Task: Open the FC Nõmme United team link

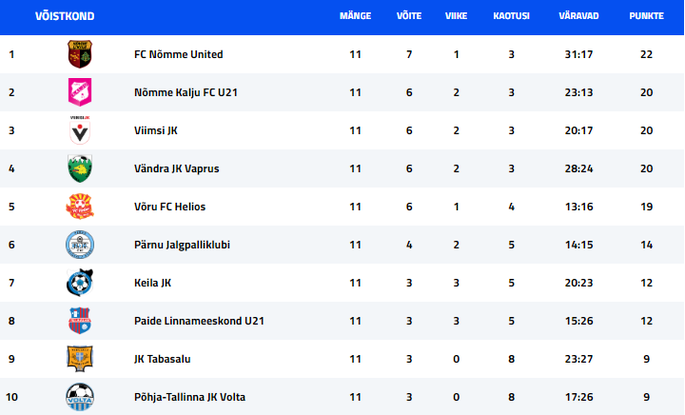Action: click(178, 54)
